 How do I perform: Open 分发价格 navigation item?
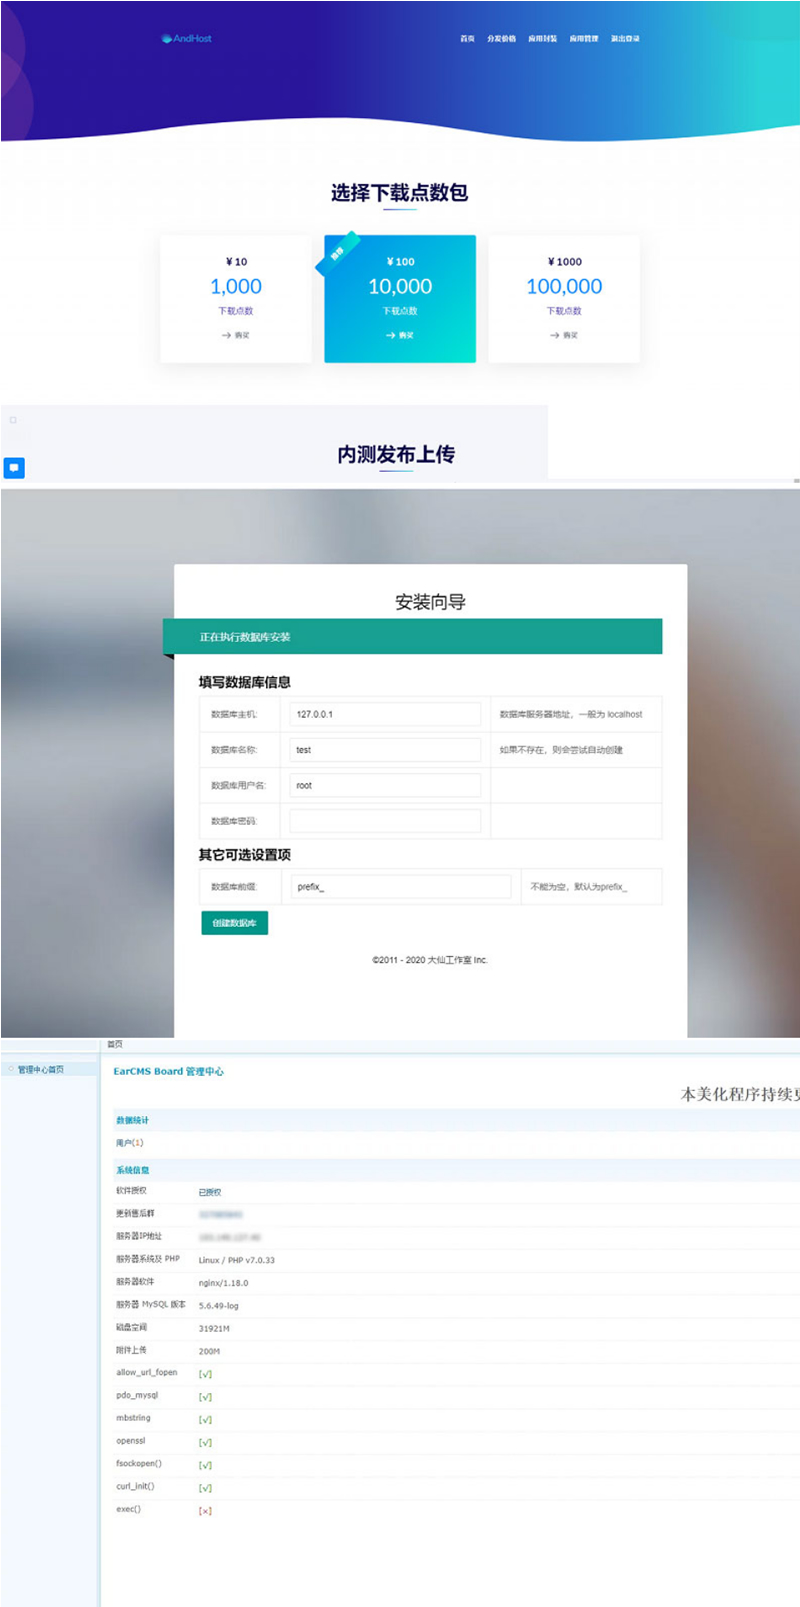tap(501, 39)
